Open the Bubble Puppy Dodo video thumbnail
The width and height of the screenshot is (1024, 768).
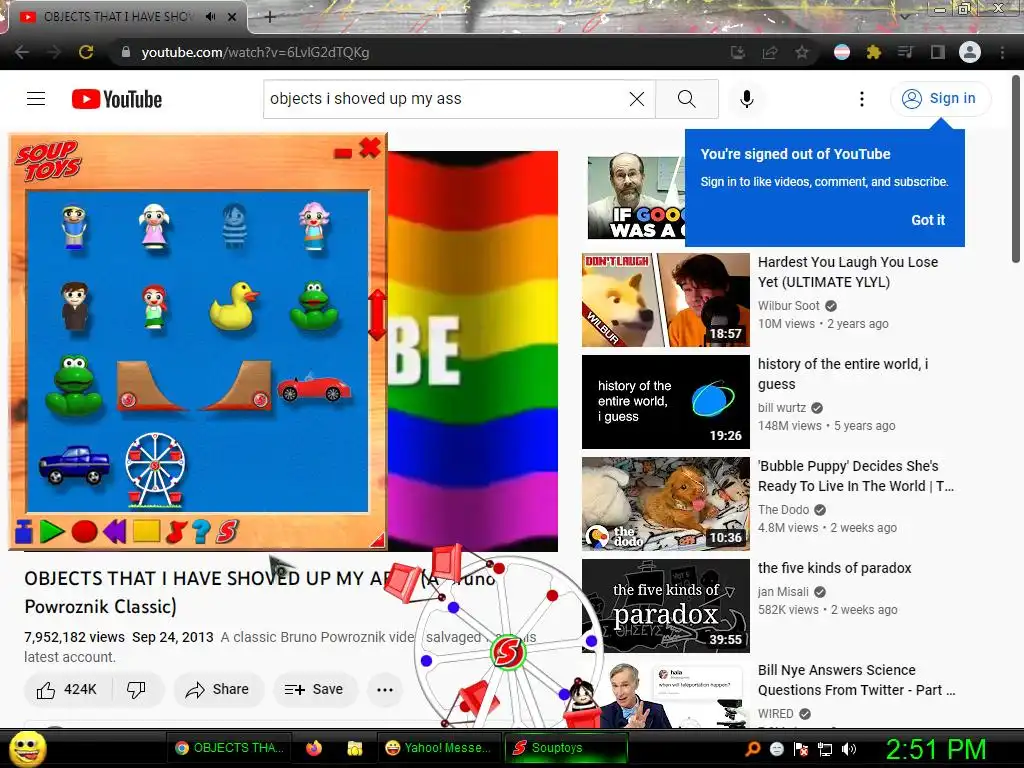point(665,504)
